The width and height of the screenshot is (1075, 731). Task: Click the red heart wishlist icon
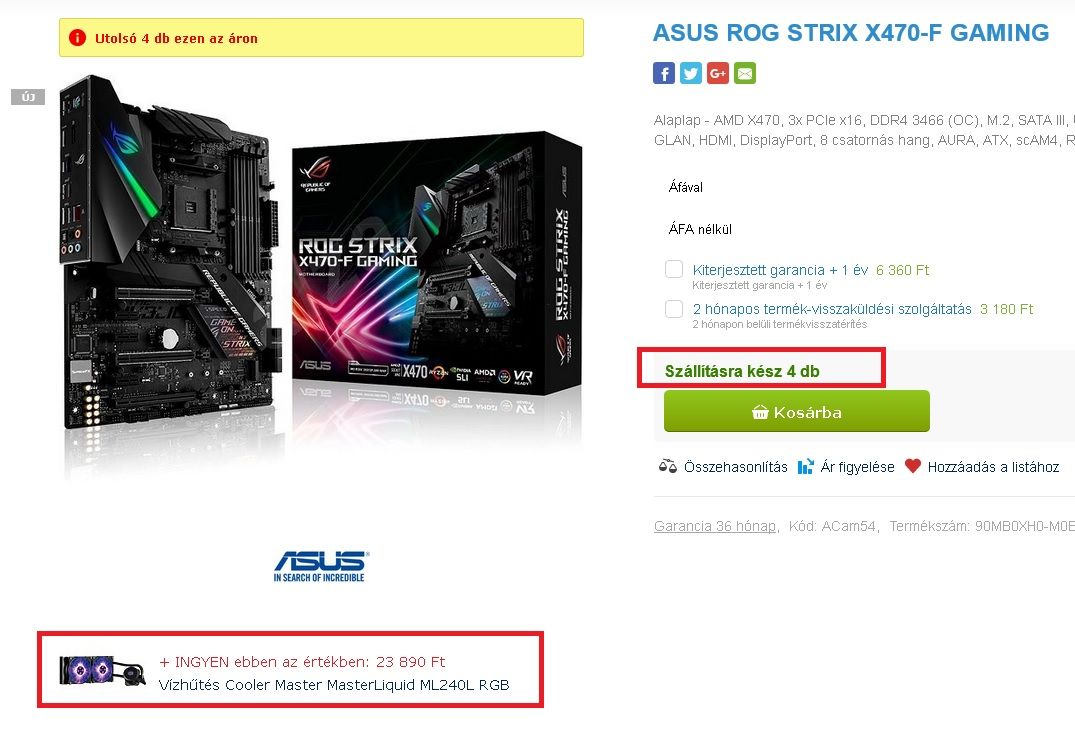click(913, 466)
